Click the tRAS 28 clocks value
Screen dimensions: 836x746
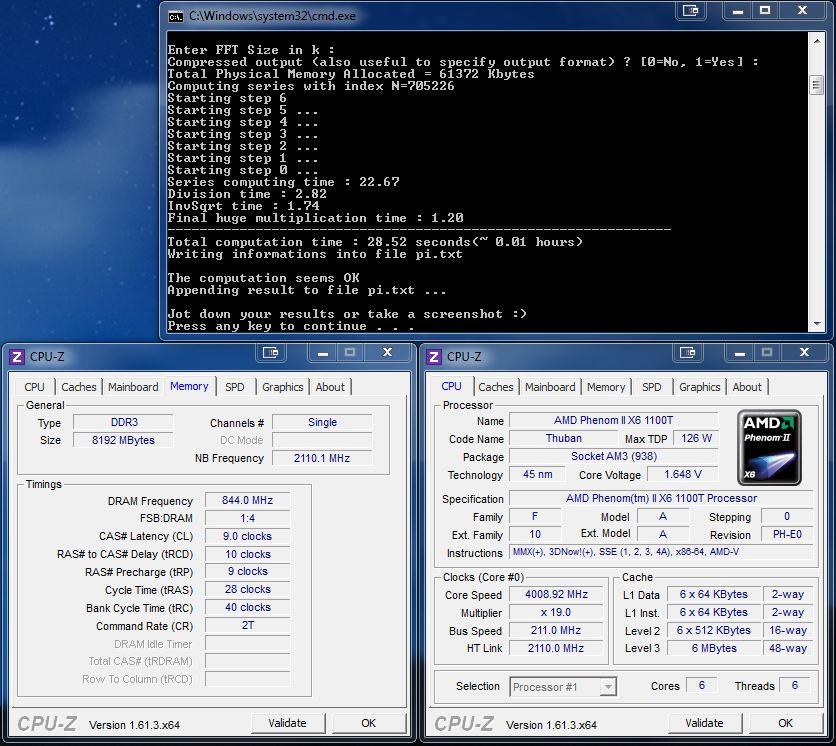[247, 589]
